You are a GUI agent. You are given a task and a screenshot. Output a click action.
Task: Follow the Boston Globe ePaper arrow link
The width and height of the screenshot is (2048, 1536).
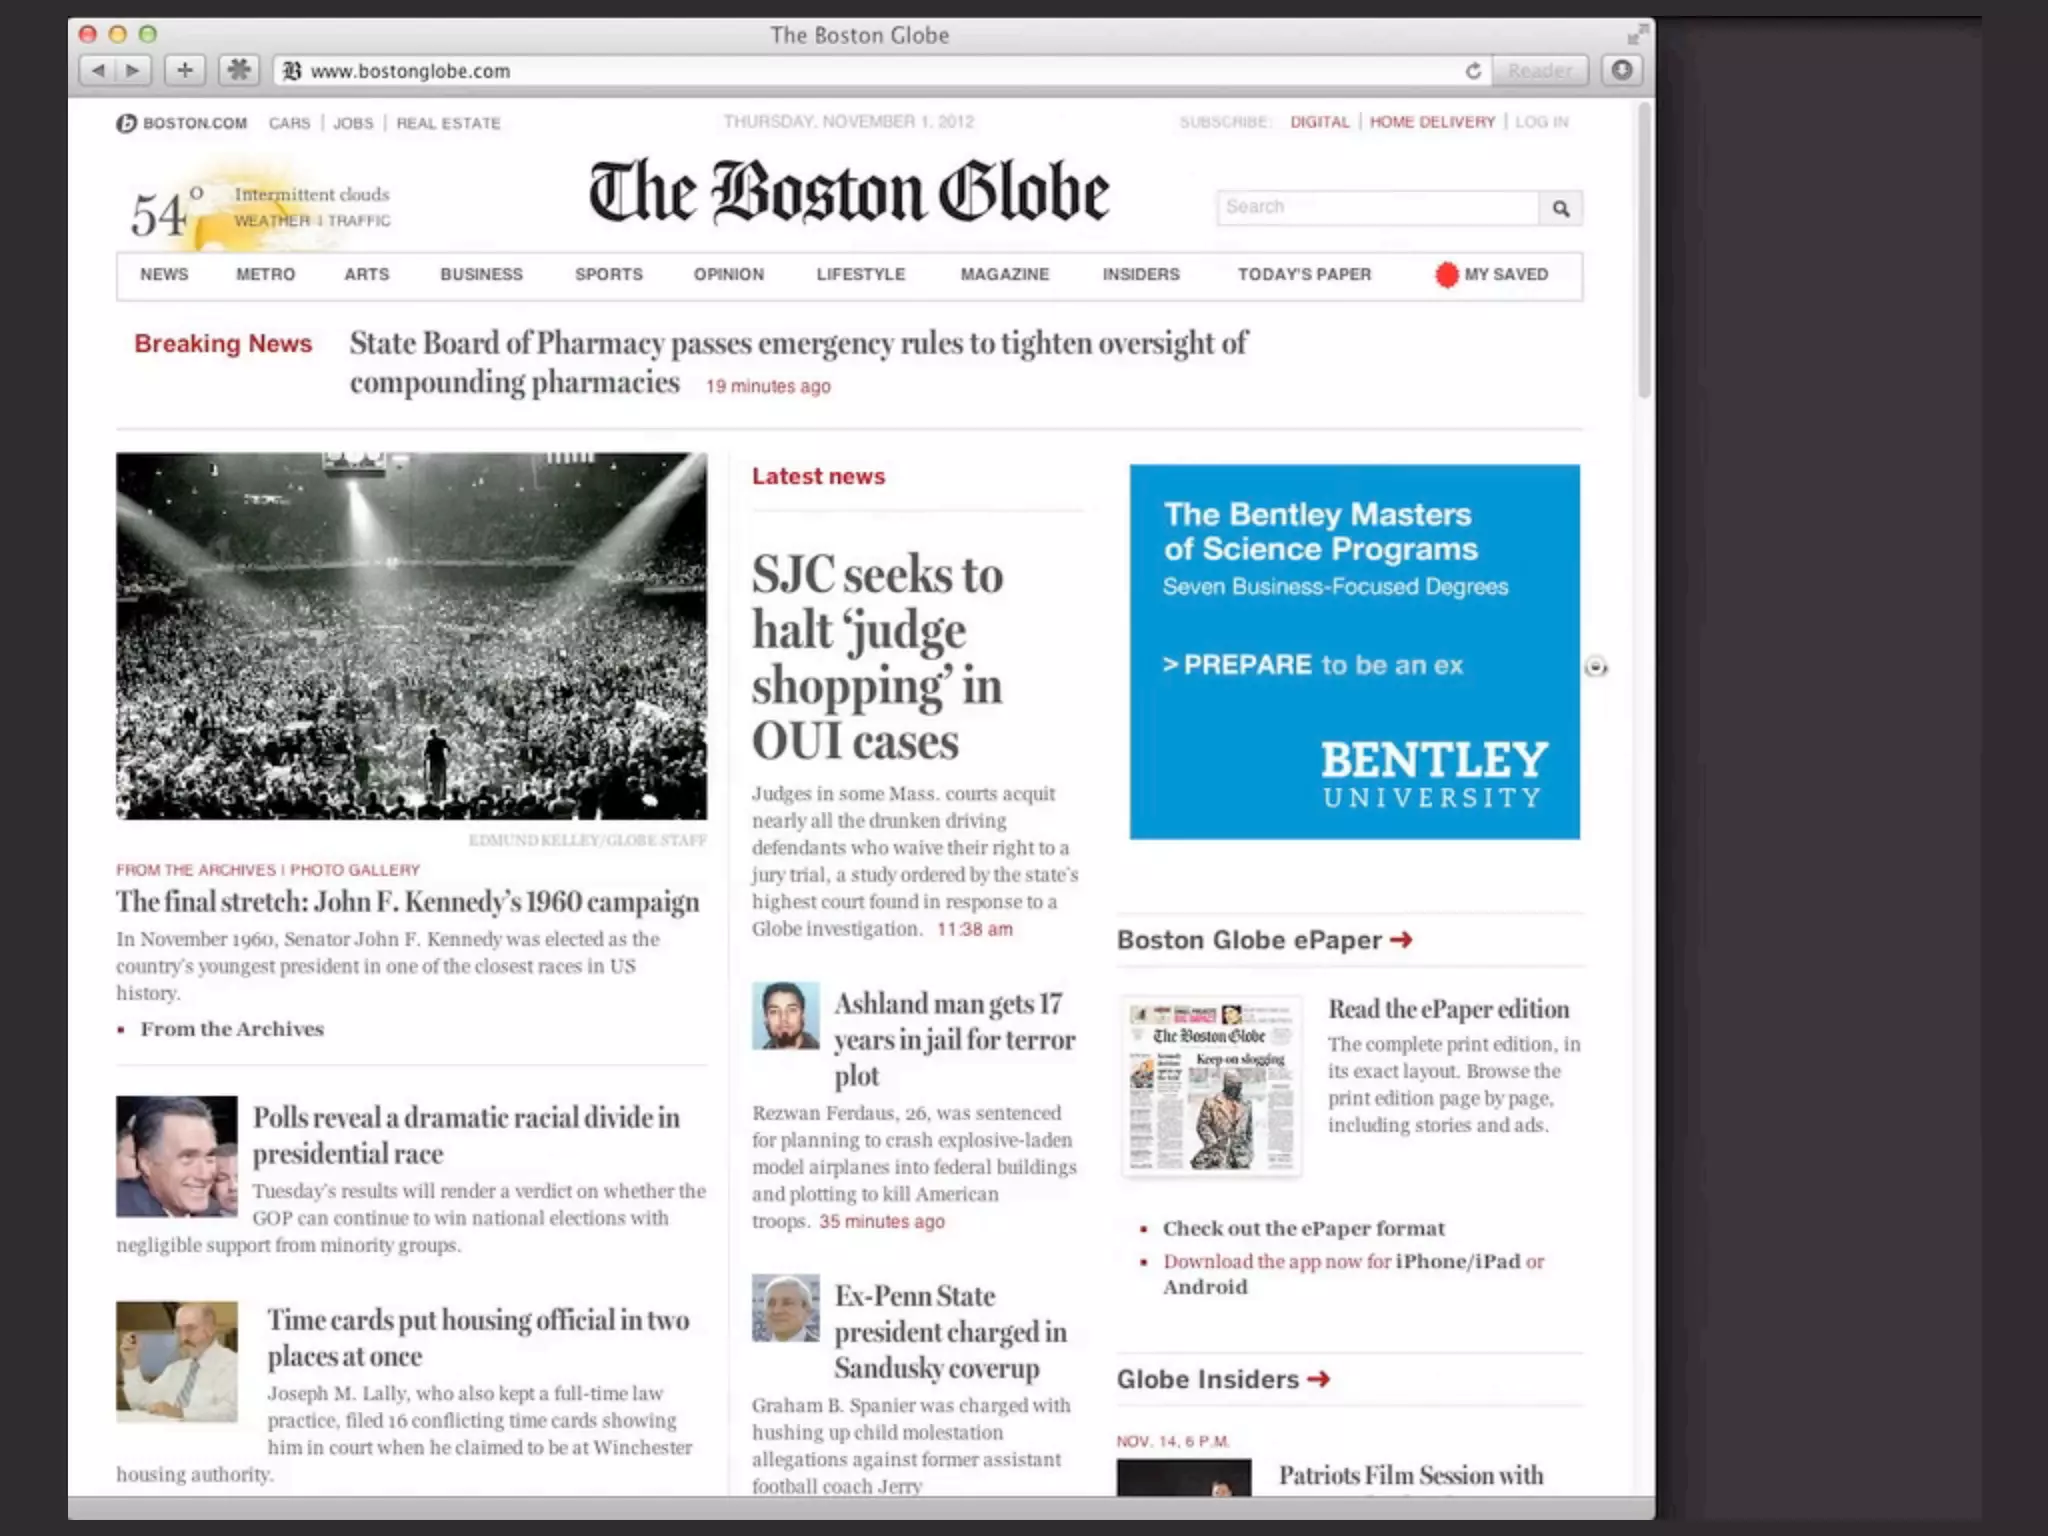tap(1401, 940)
